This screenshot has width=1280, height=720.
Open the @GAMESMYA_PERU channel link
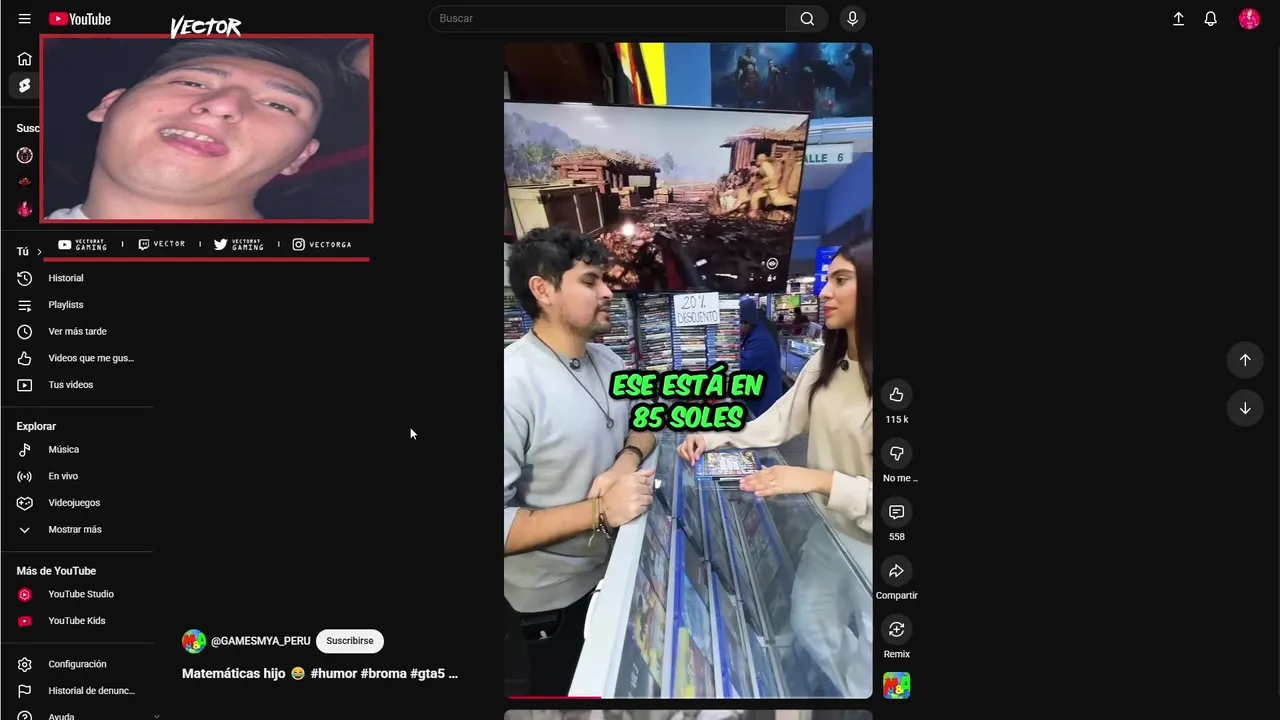click(260, 641)
